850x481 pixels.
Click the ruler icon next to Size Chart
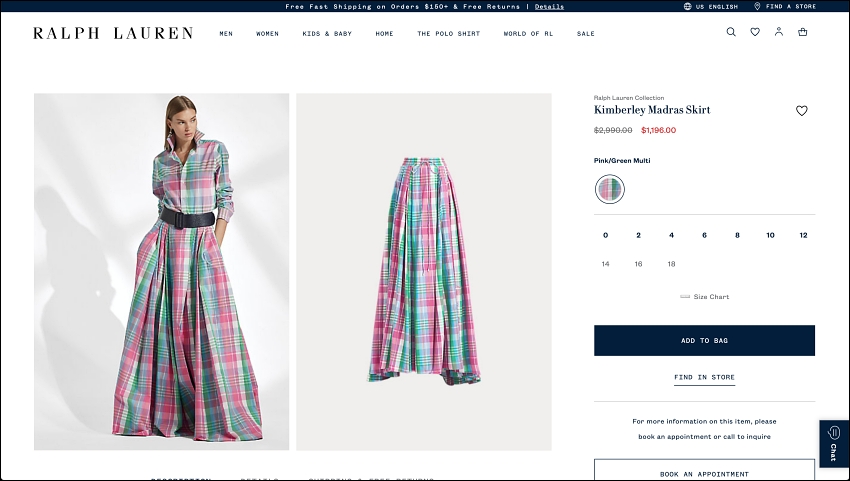point(685,297)
